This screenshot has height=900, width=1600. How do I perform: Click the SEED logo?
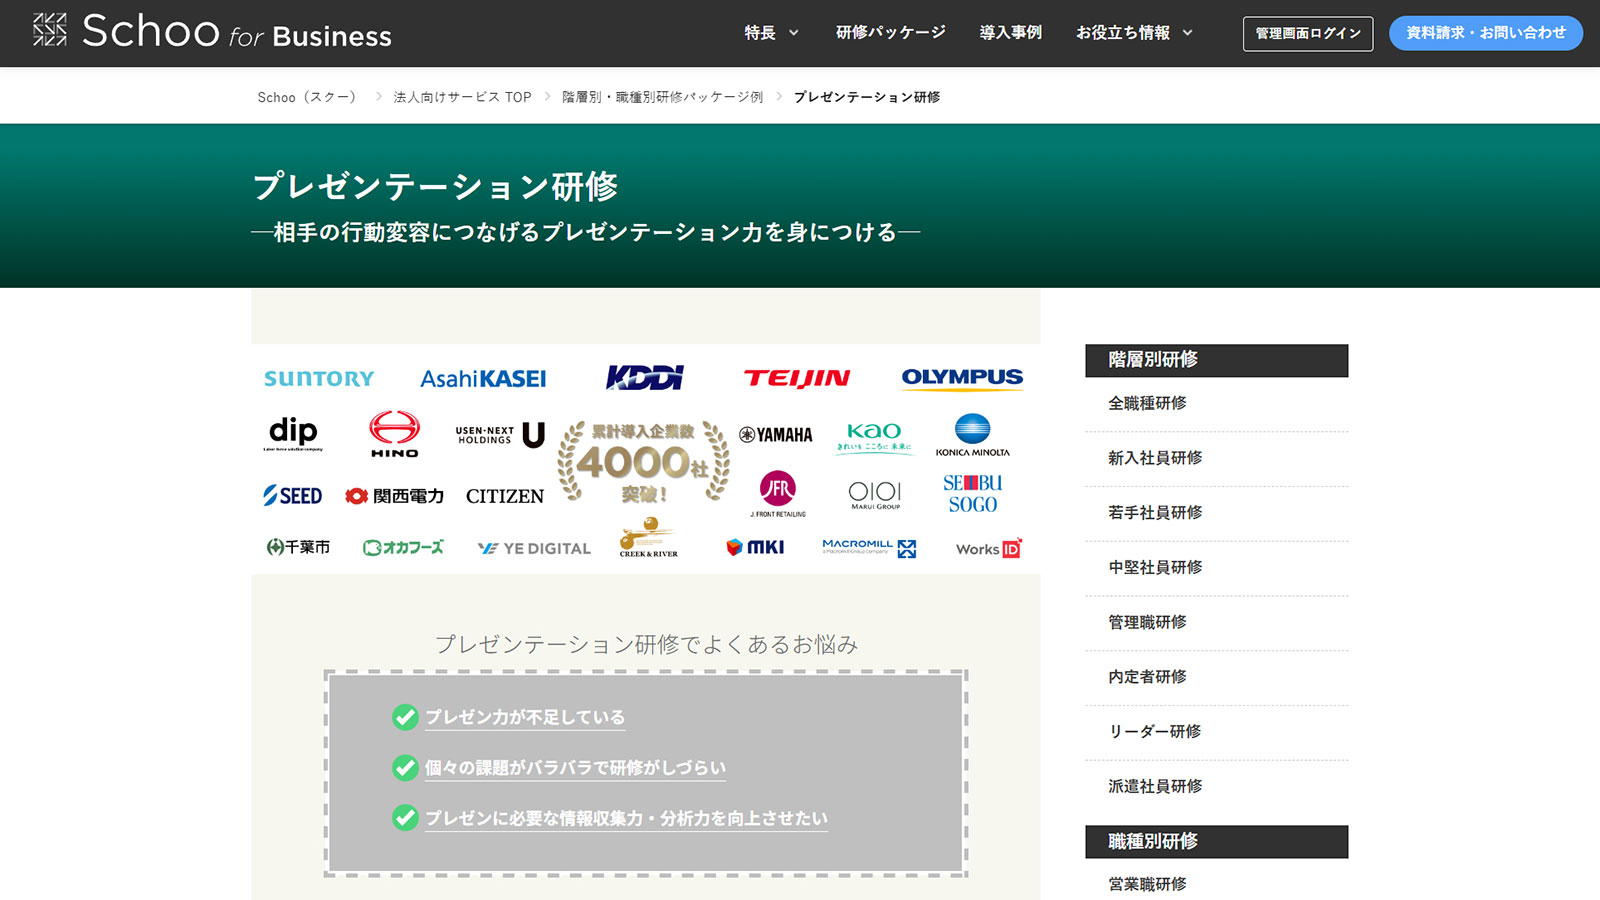292,496
